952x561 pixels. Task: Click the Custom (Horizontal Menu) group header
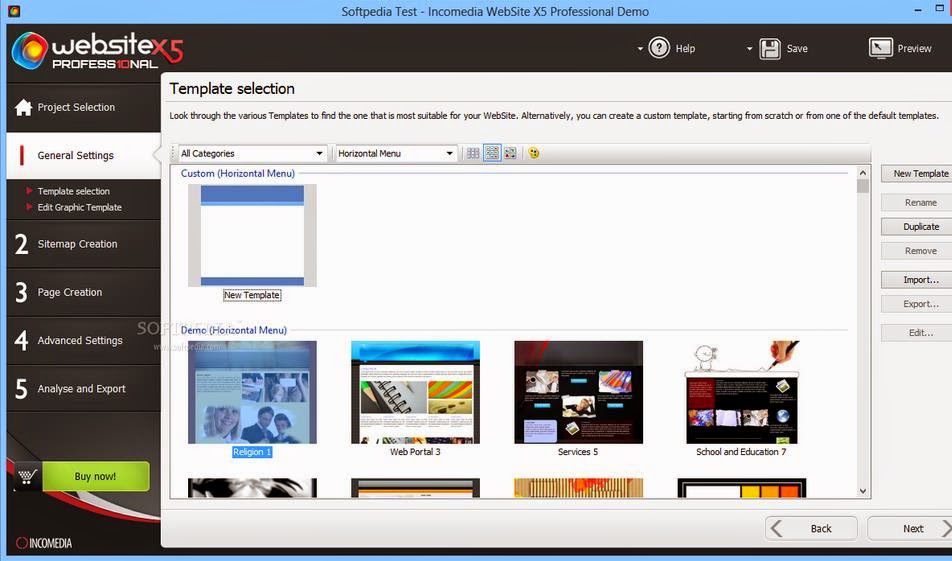pyautogui.click(x=237, y=174)
